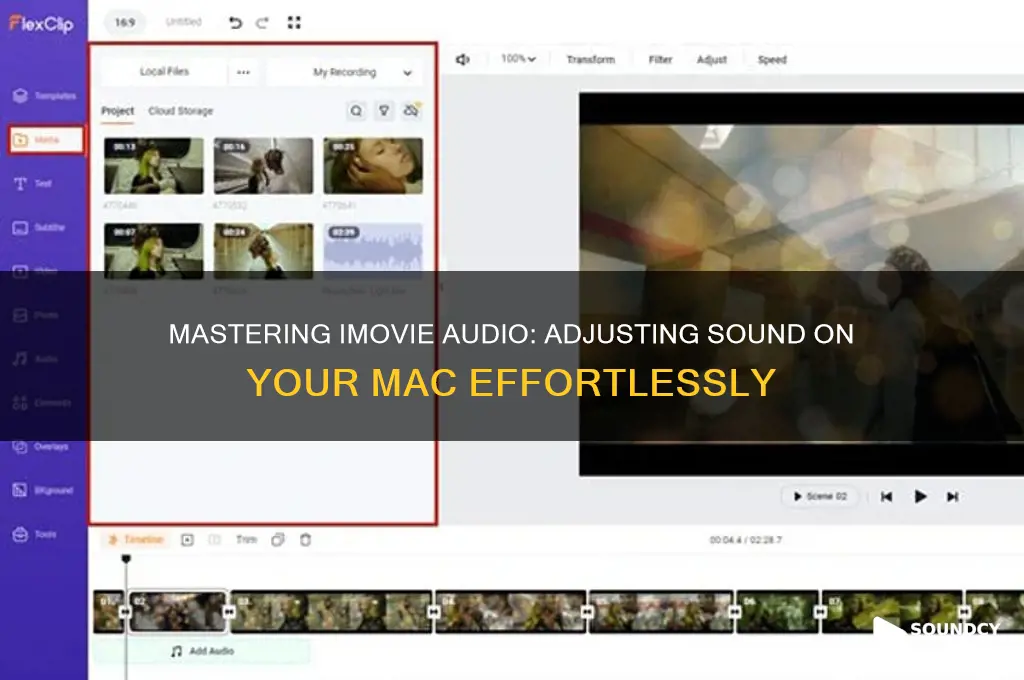The image size is (1024, 680).
Task: Undo the last action
Action: coord(235,23)
